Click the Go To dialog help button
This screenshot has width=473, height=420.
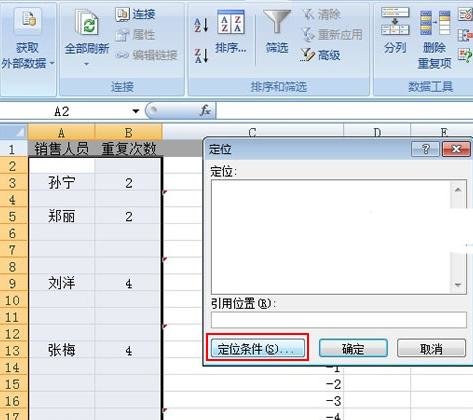click(x=425, y=149)
